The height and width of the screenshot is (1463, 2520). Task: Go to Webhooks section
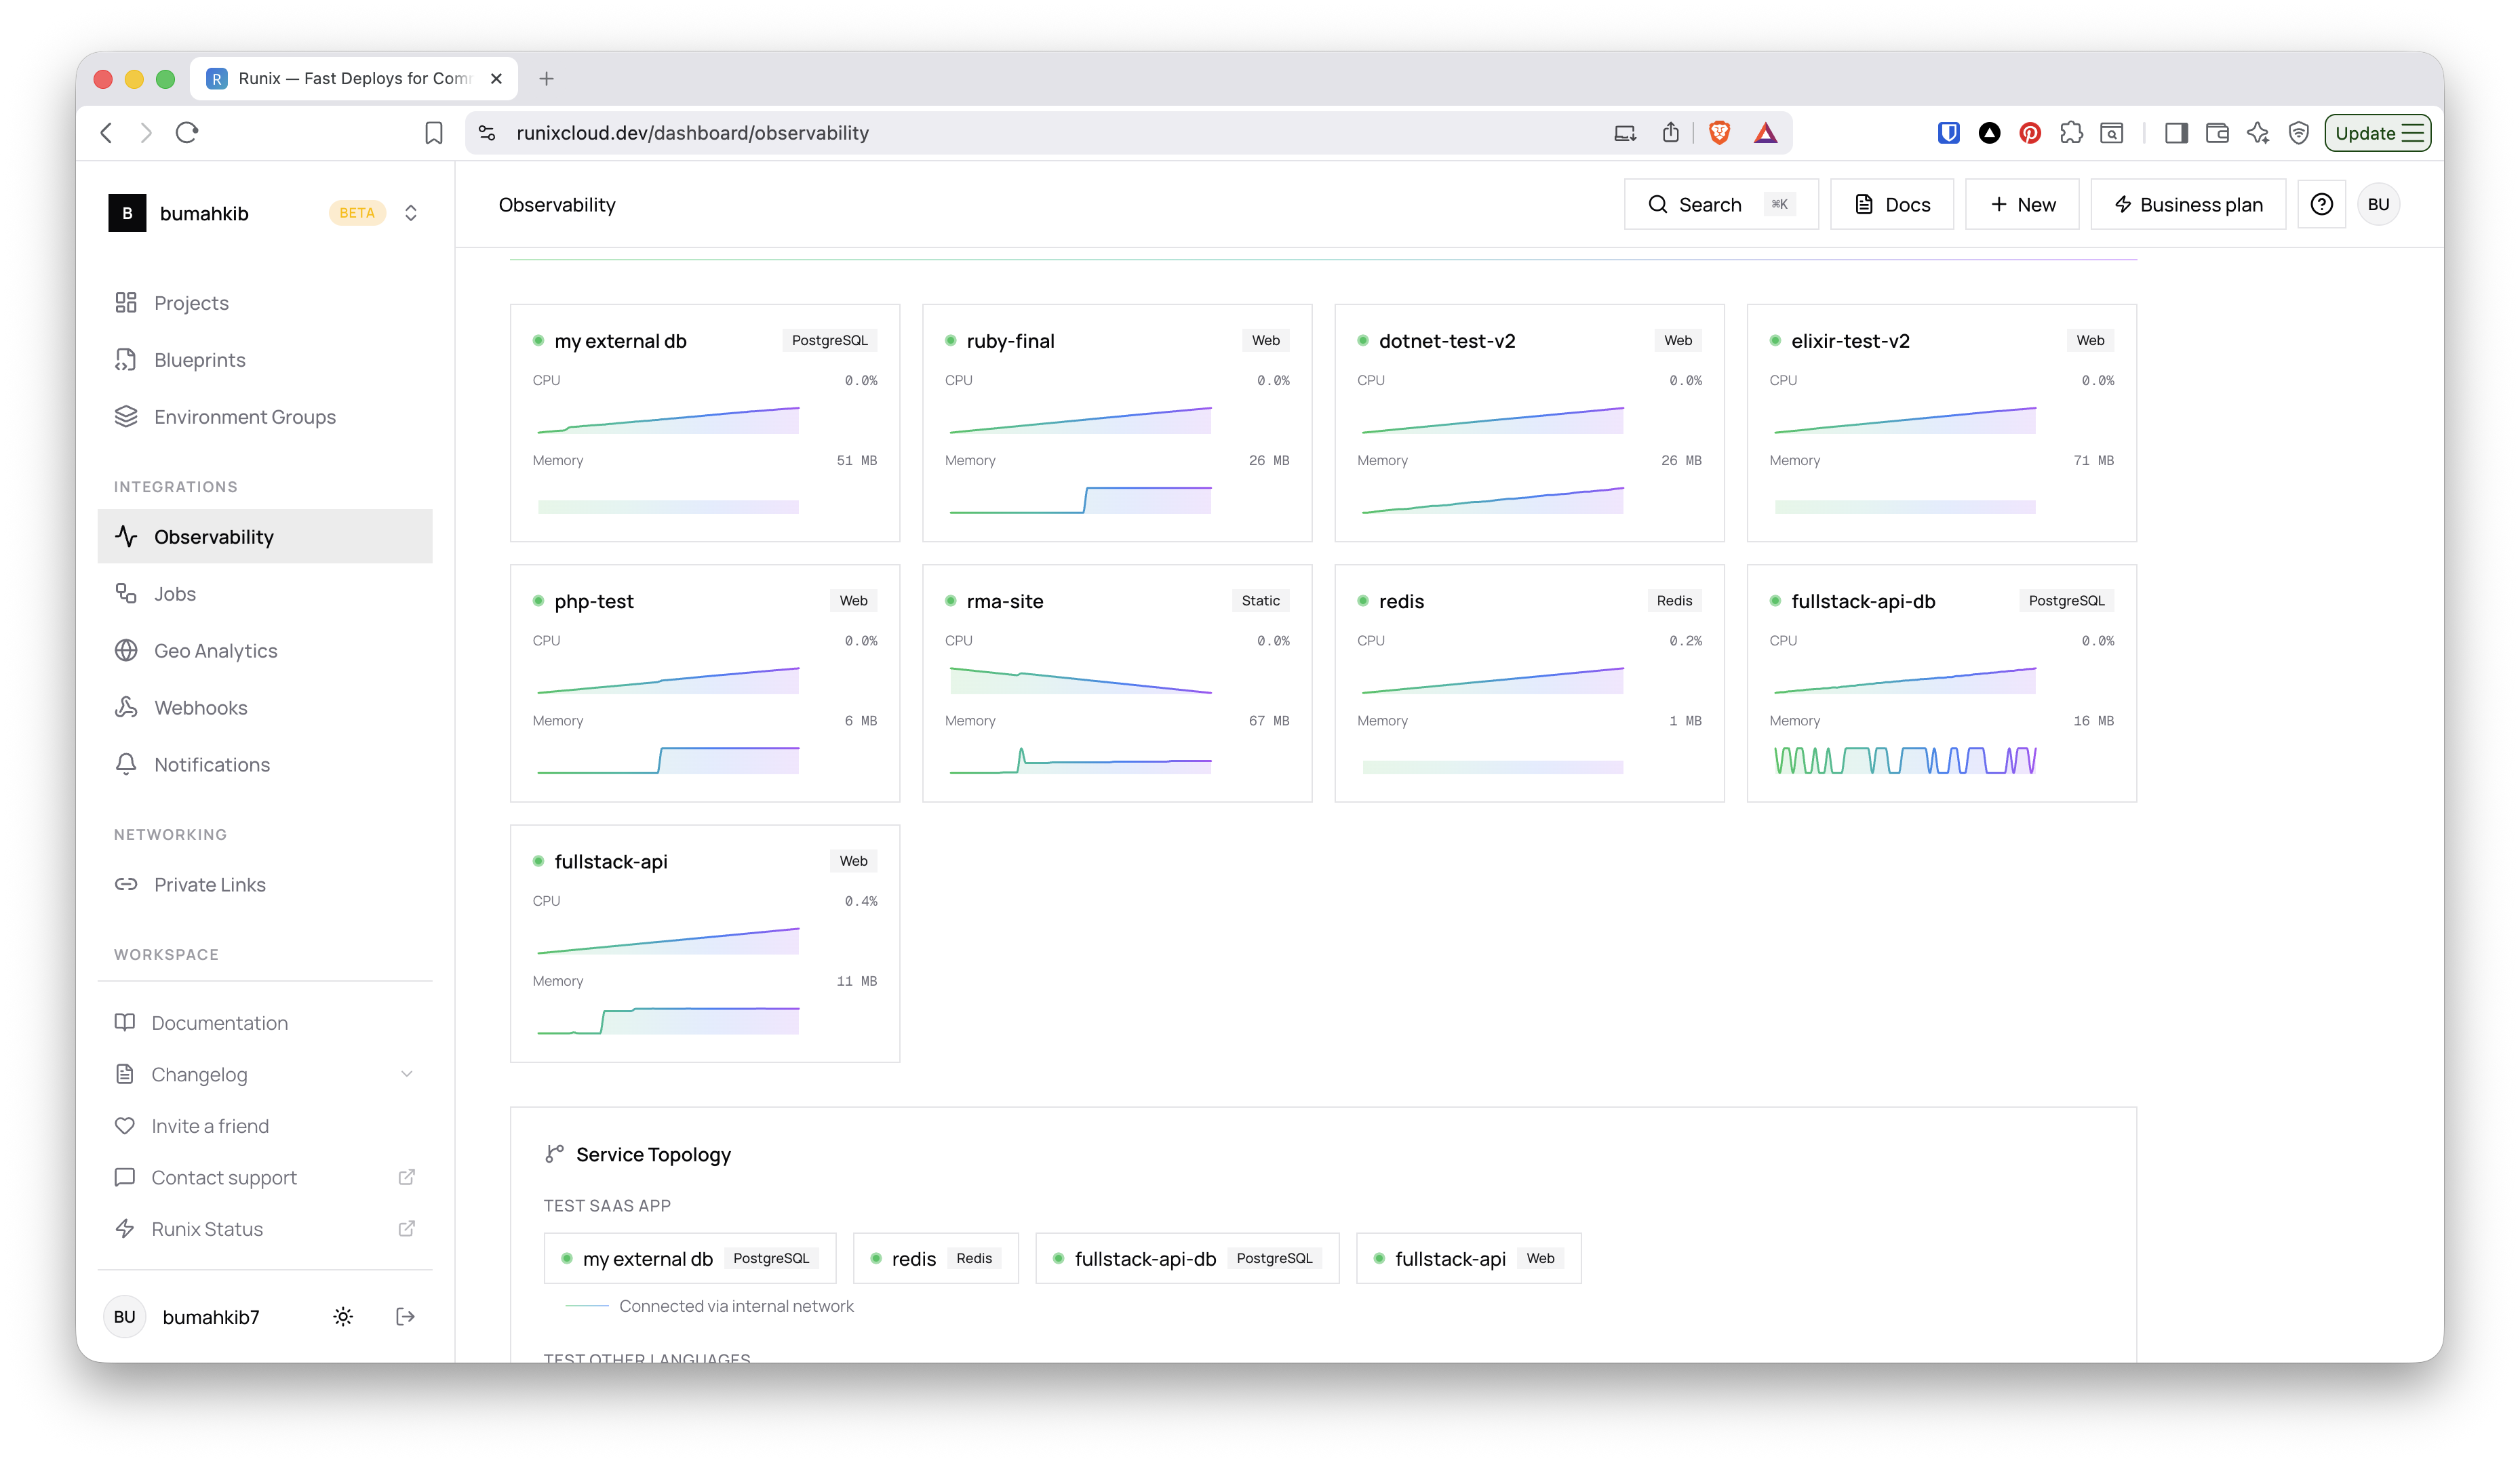click(200, 708)
